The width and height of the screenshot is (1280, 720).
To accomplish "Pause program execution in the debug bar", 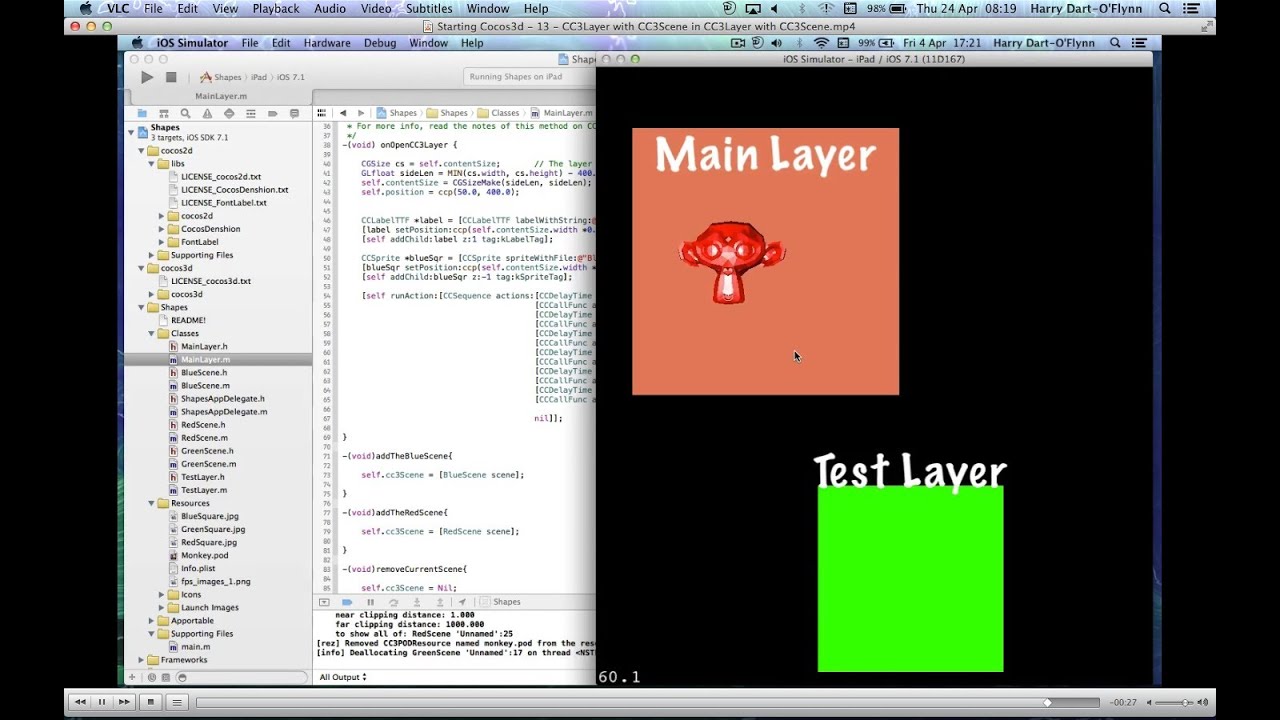I will click(370, 602).
